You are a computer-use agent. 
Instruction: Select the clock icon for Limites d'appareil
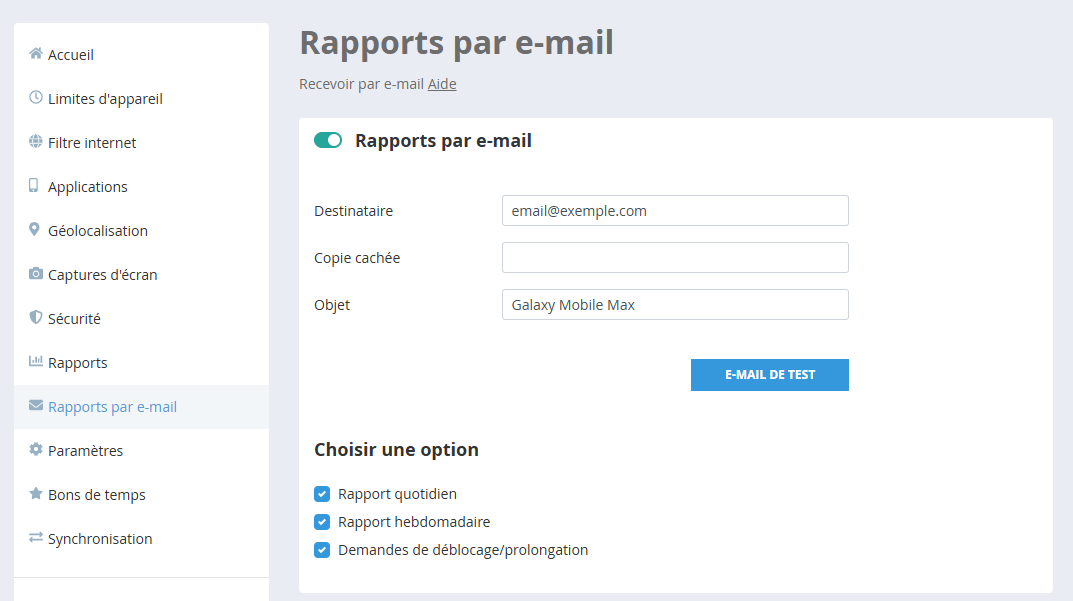(34, 98)
